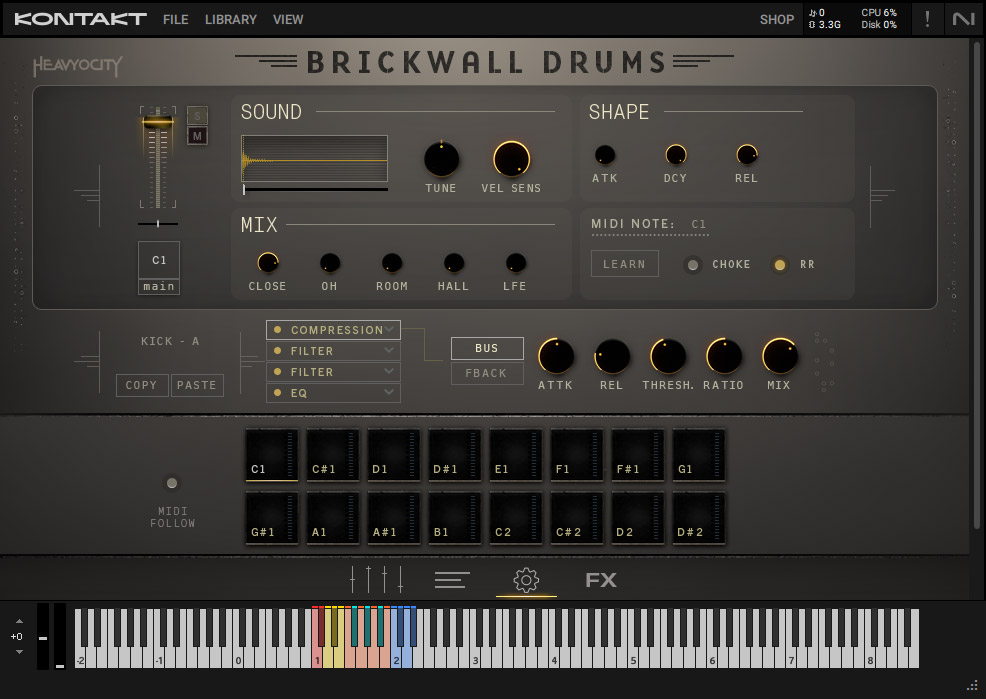Toggle the COMPRESSION effect power dot
This screenshot has height=699, width=986.
[x=277, y=329]
